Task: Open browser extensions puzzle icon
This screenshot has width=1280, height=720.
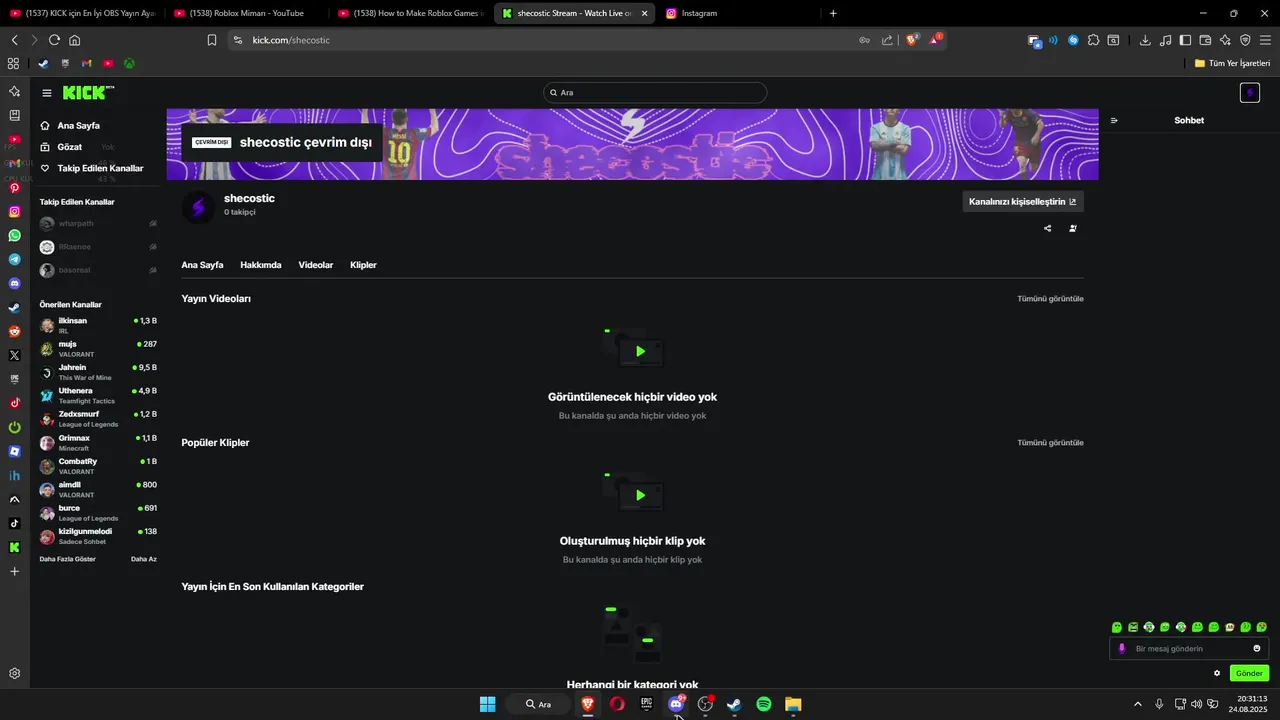Action: [1093, 40]
